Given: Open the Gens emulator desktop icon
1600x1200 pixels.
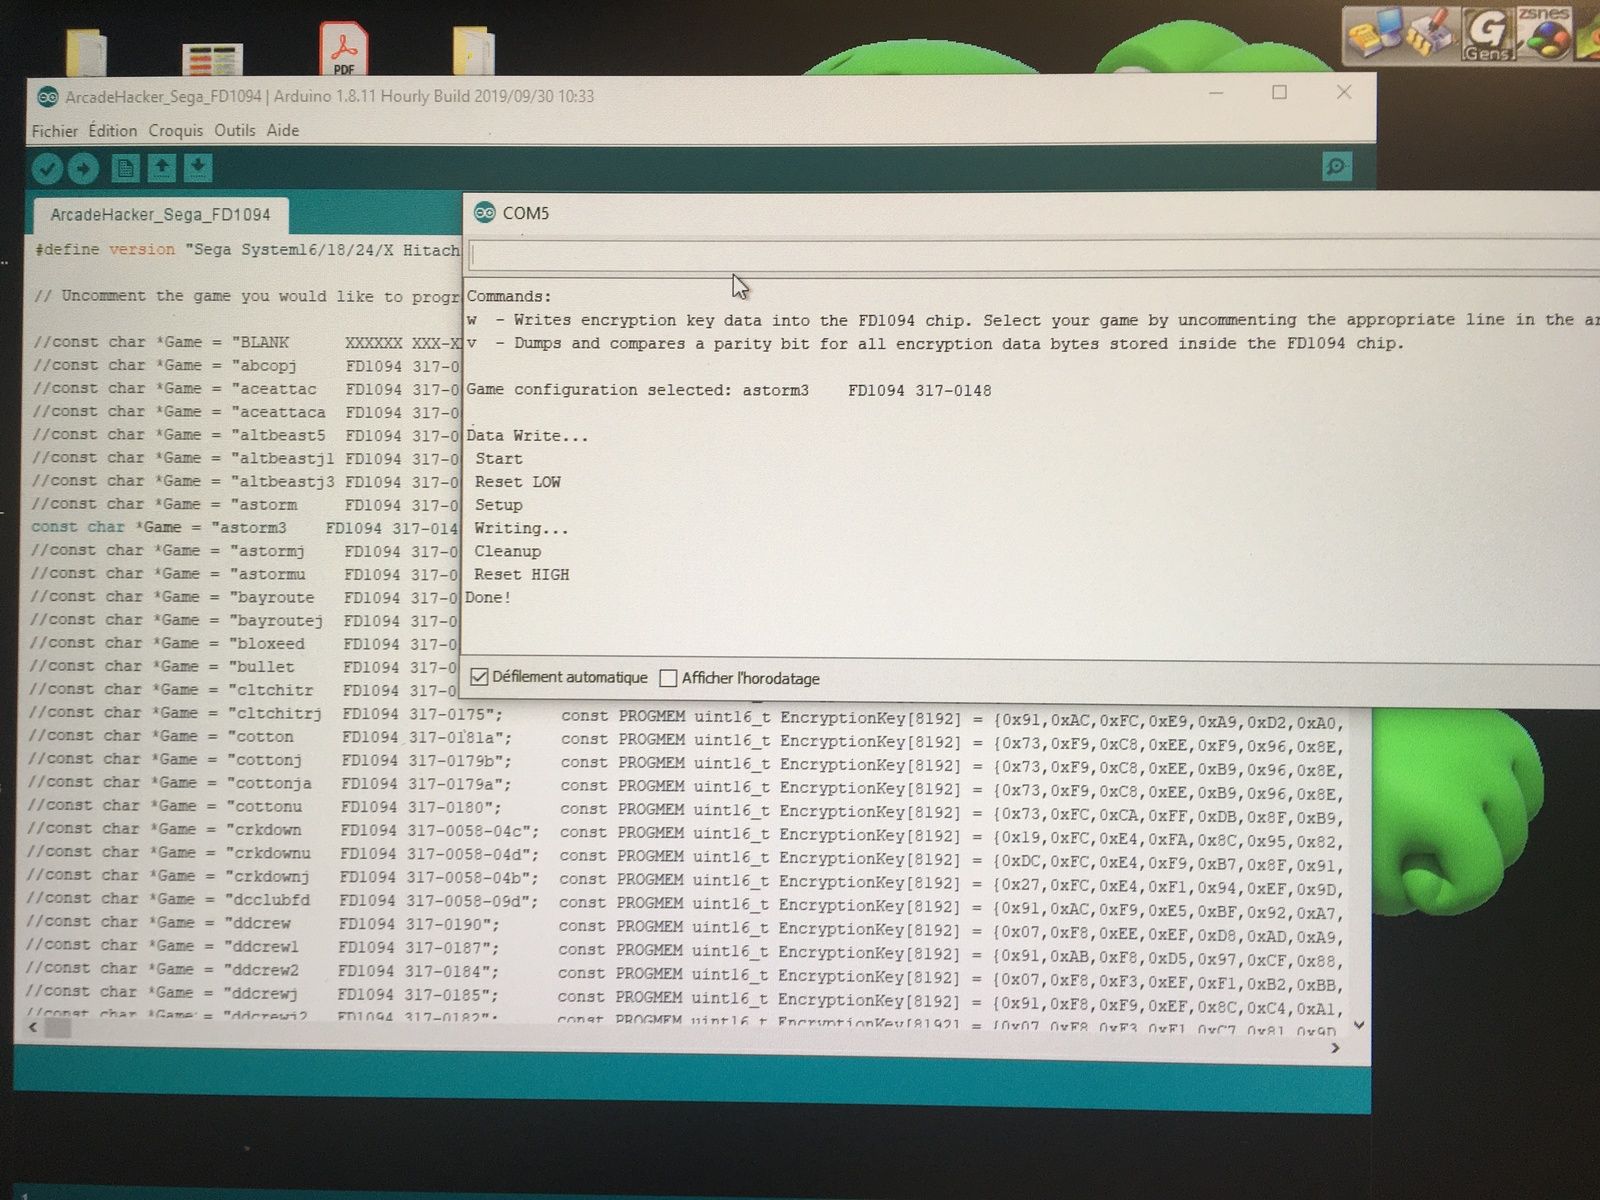Looking at the screenshot, I should tap(1487, 35).
